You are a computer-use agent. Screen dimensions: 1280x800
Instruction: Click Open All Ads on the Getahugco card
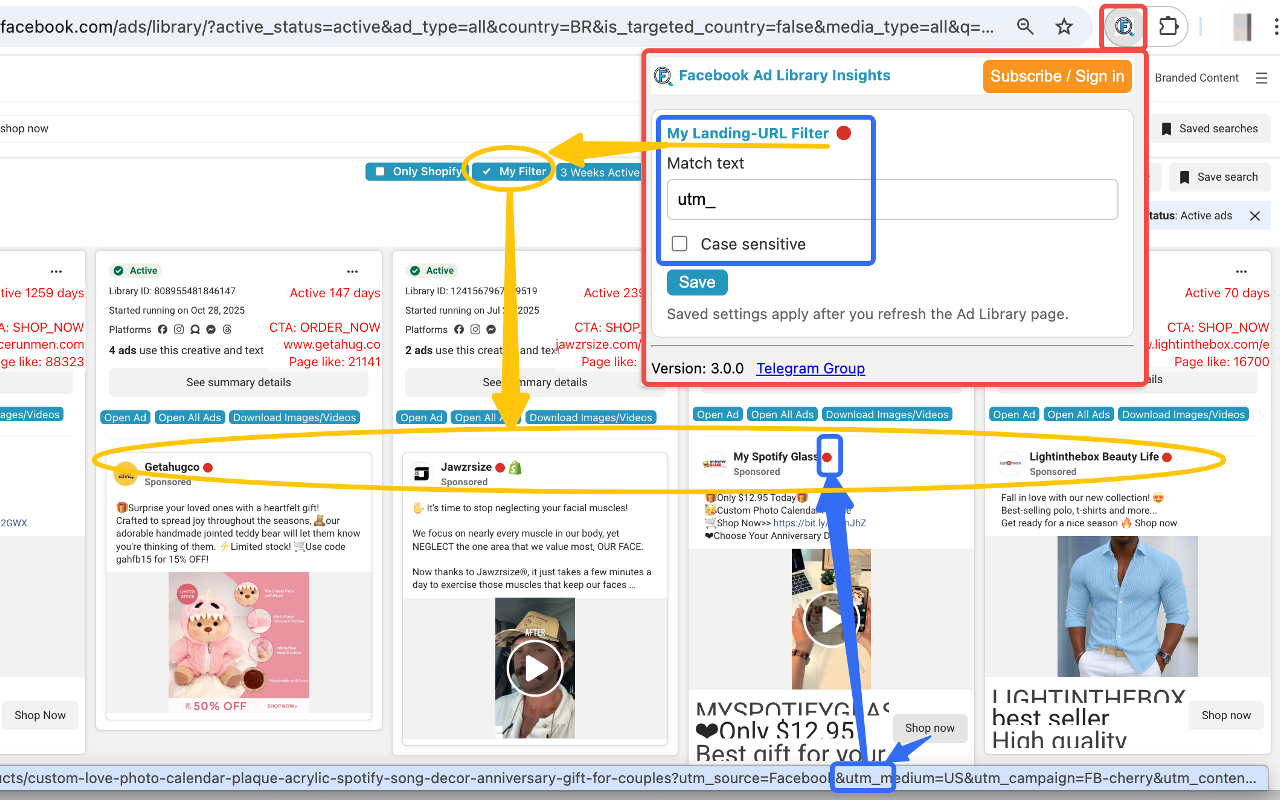[189, 418]
